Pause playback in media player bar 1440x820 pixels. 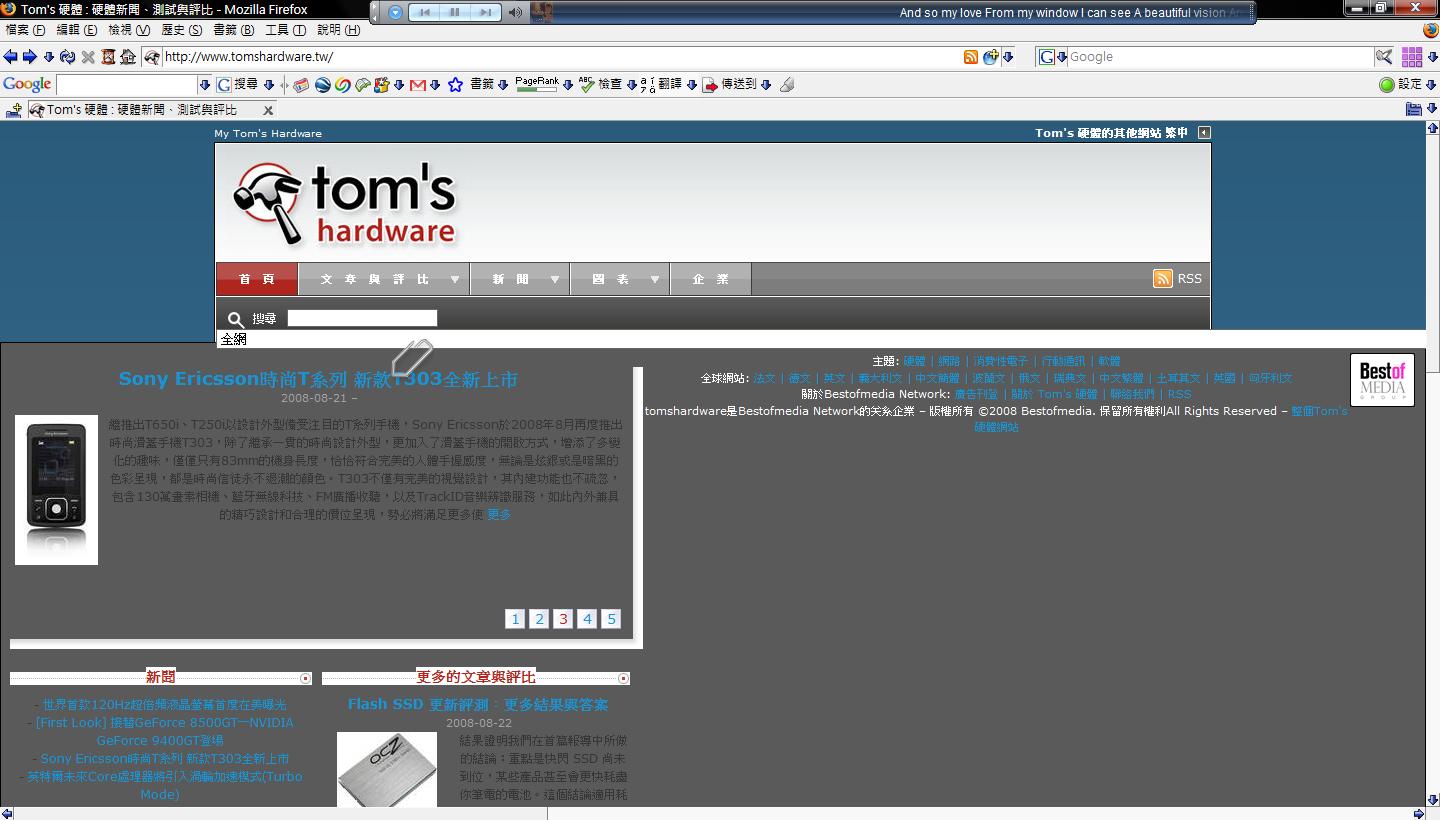(455, 12)
